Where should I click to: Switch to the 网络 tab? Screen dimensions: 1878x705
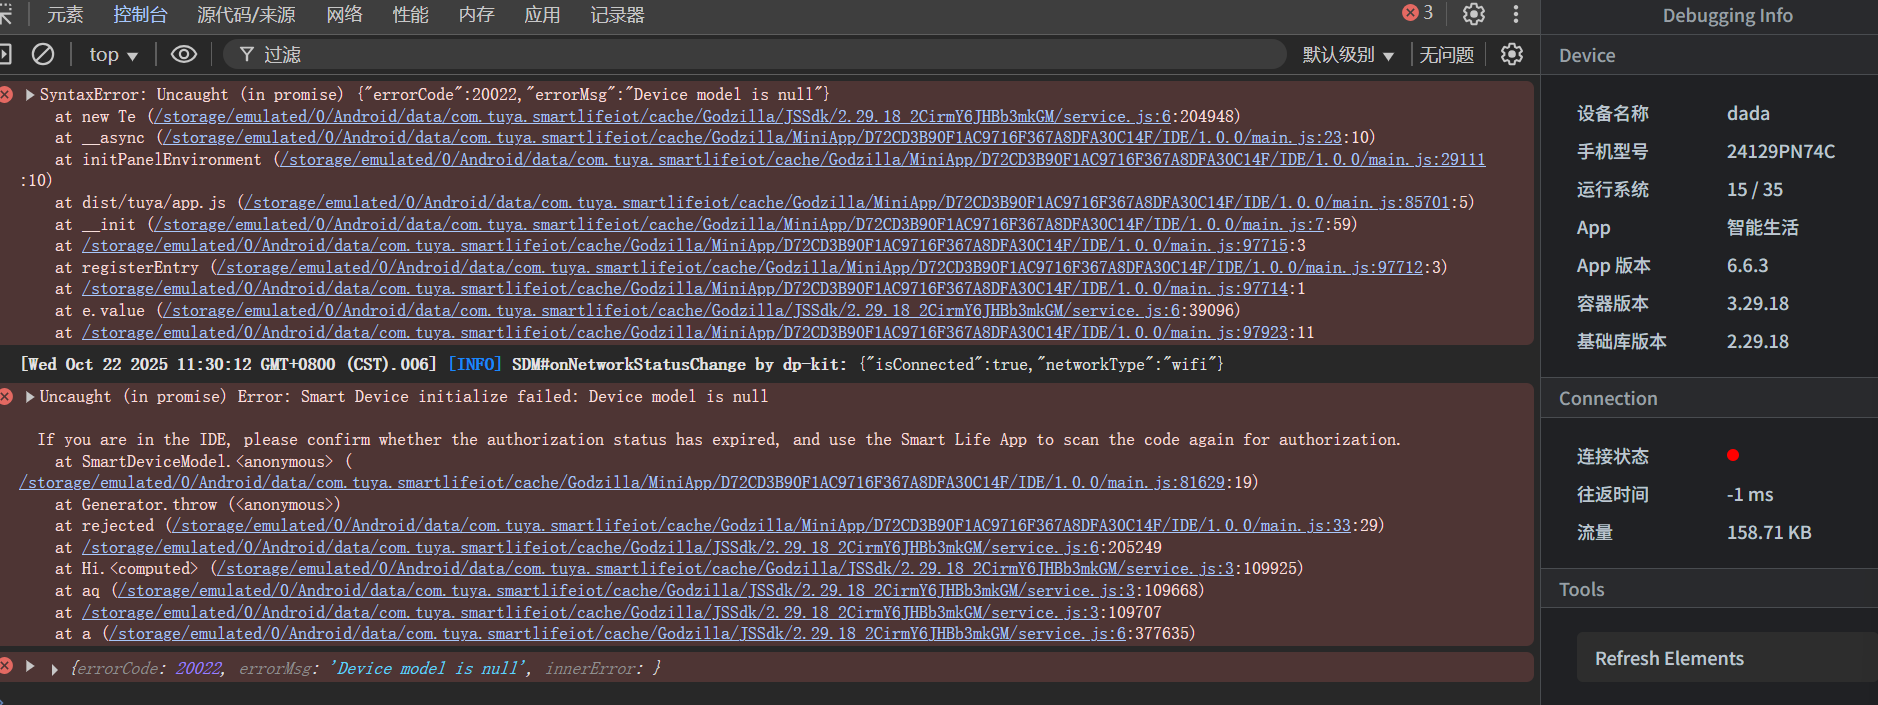coord(344,15)
